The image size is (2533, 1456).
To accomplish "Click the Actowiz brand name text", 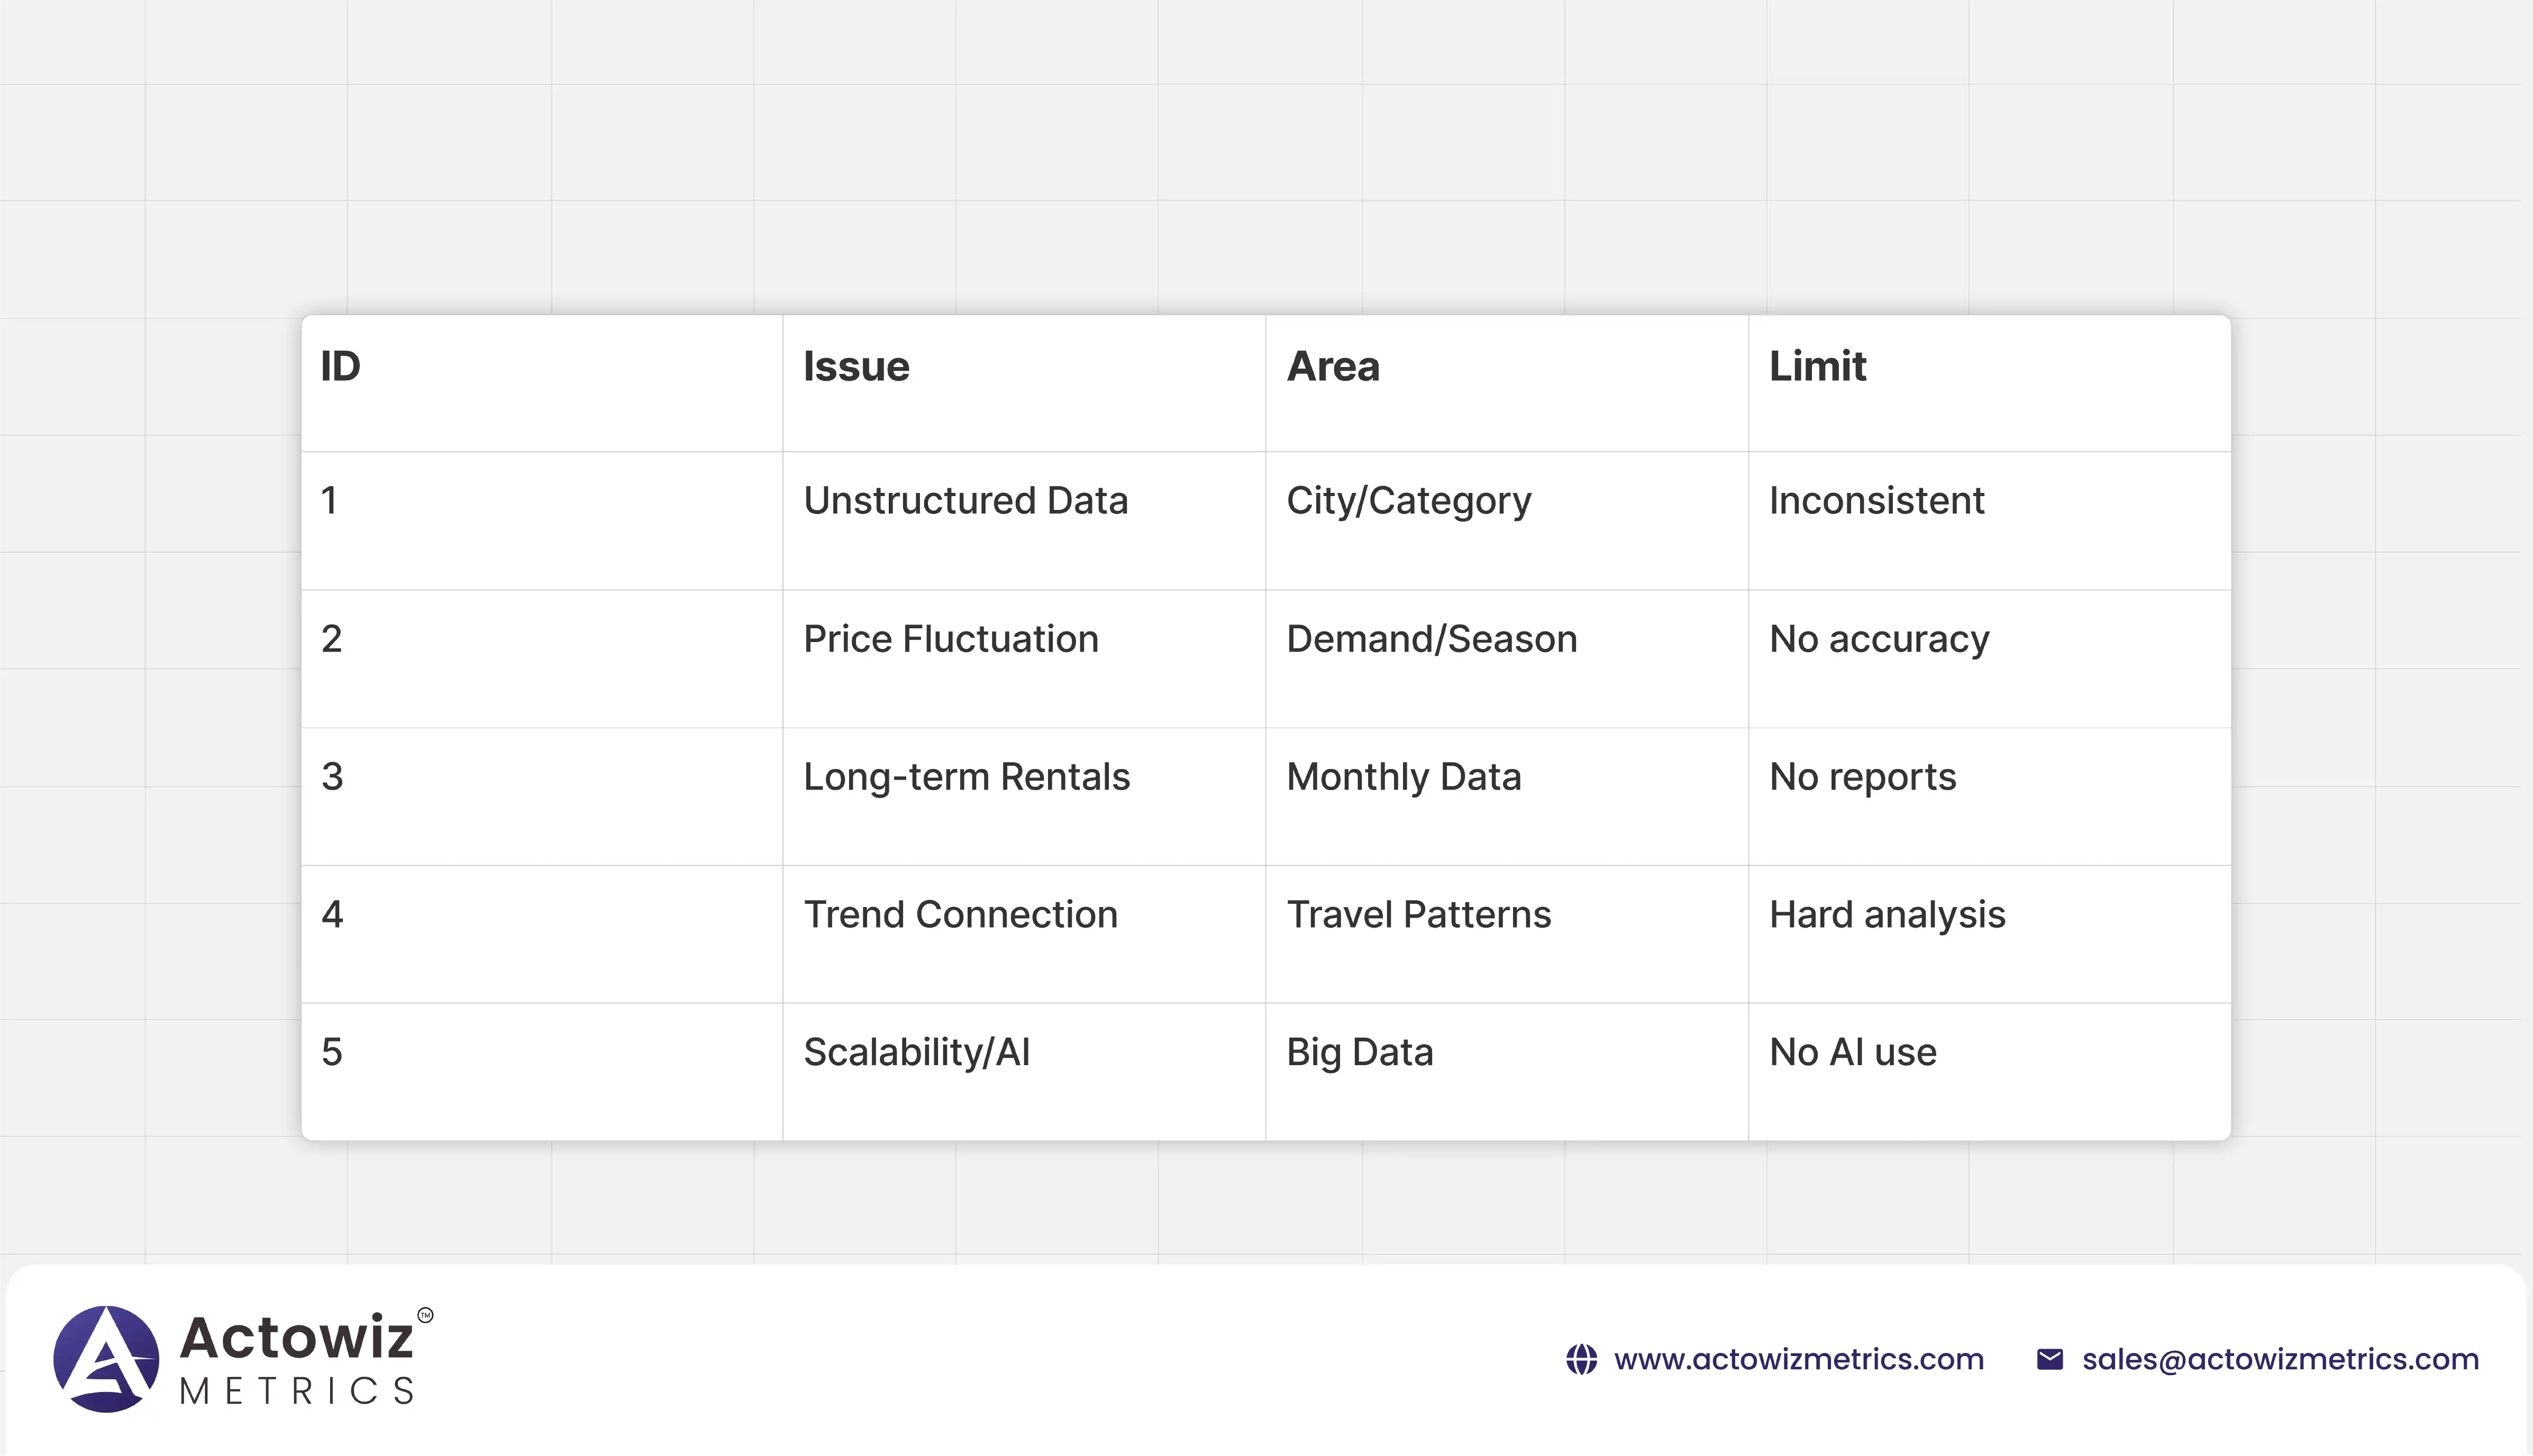I will (x=296, y=1338).
